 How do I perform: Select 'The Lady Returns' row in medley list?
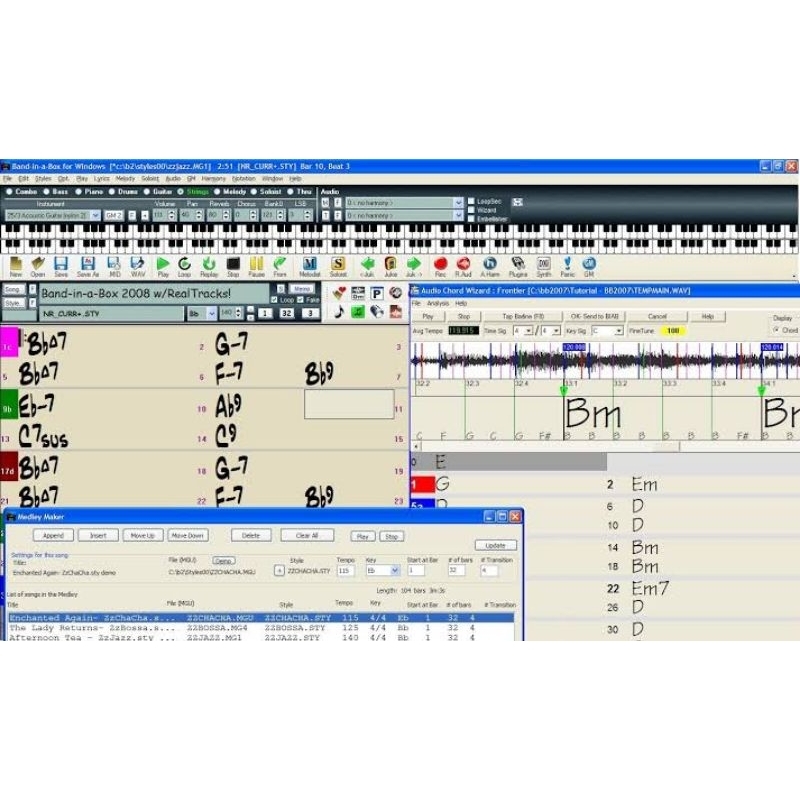(x=261, y=628)
